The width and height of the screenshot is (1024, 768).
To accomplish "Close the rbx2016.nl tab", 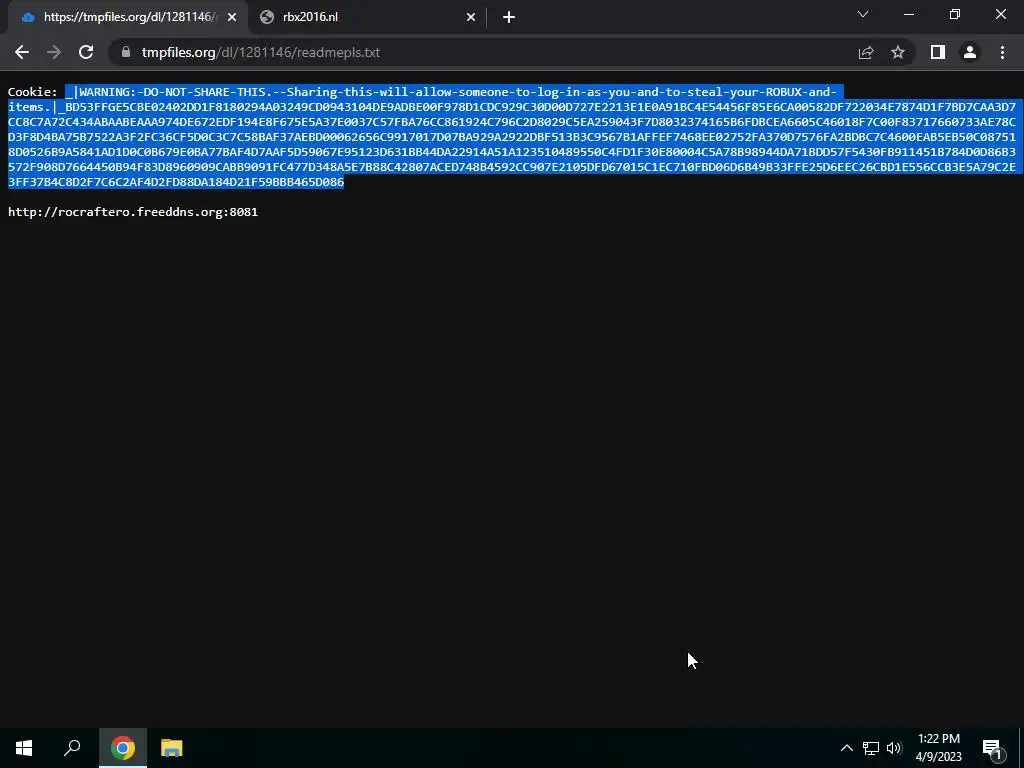I will (471, 17).
